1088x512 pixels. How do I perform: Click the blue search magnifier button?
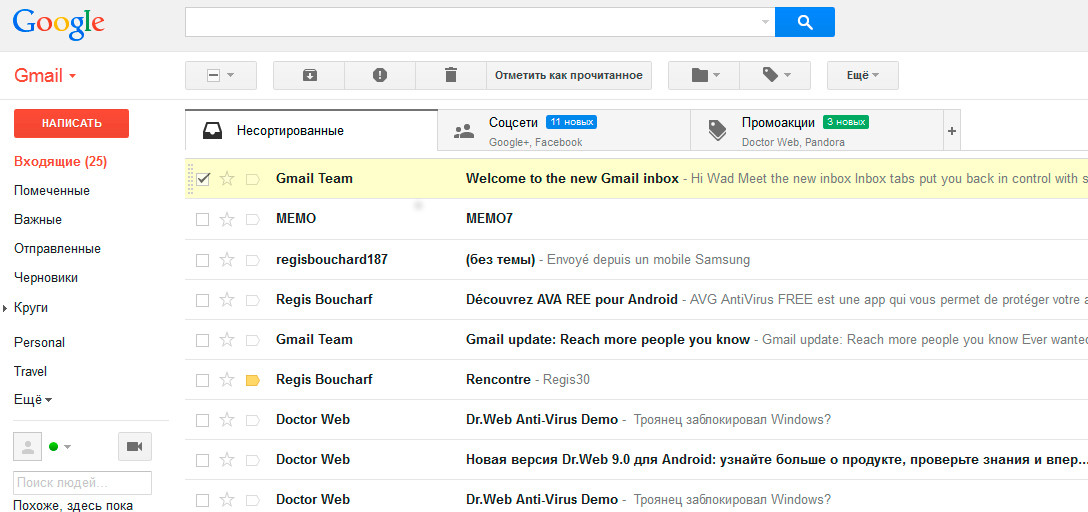805,22
